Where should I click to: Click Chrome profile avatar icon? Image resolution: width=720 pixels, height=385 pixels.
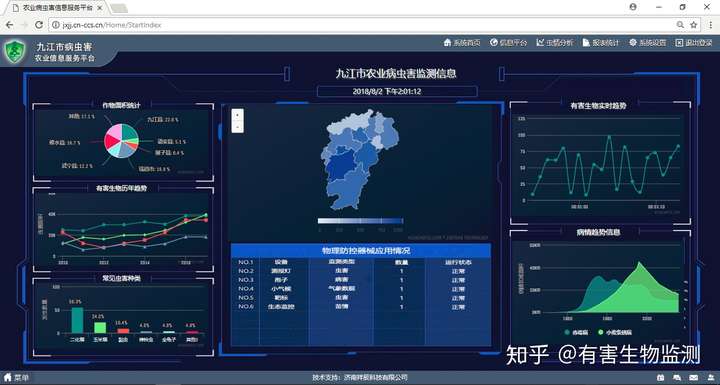coord(633,7)
